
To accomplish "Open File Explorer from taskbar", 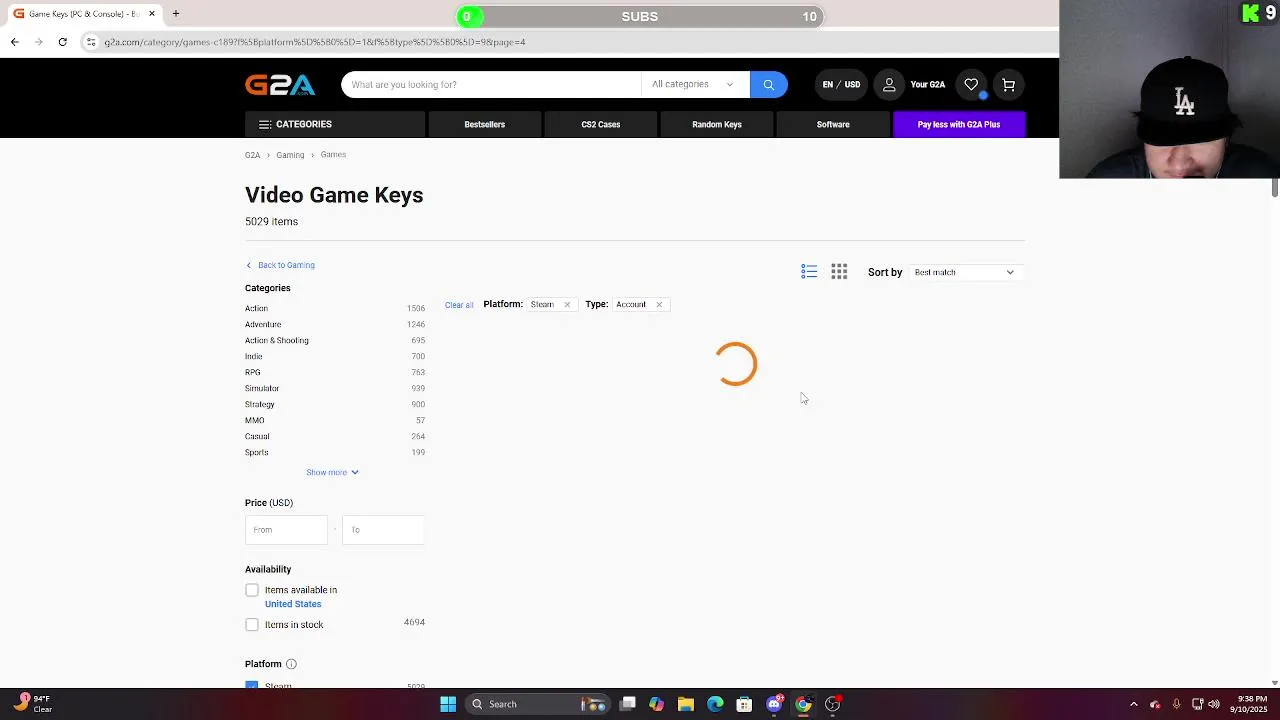I will pyautogui.click(x=686, y=704).
